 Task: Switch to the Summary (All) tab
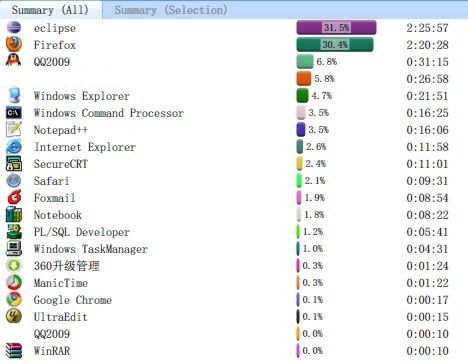(51, 10)
